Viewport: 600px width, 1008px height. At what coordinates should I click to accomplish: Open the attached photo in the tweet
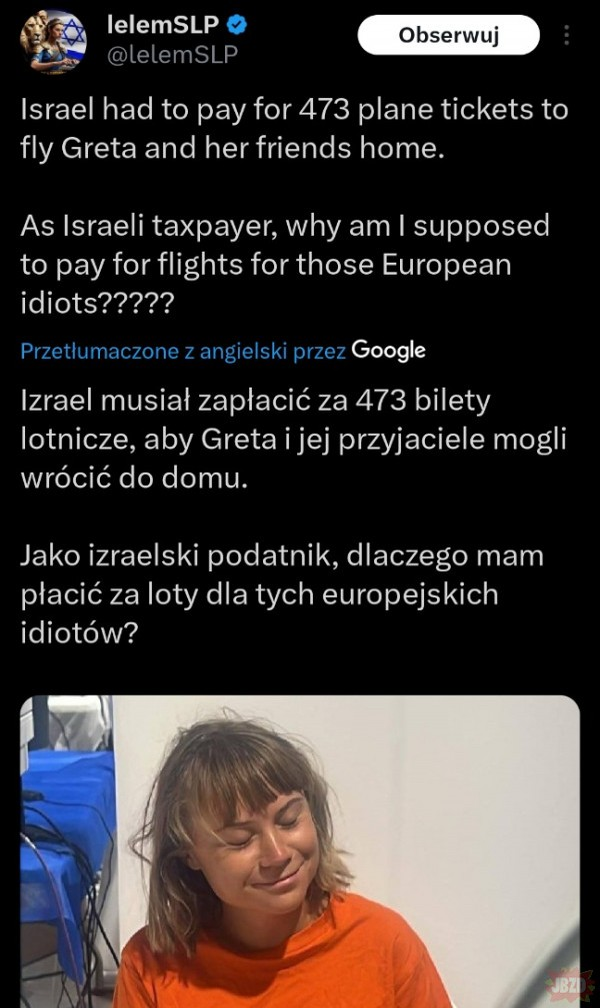pyautogui.click(x=300, y=851)
